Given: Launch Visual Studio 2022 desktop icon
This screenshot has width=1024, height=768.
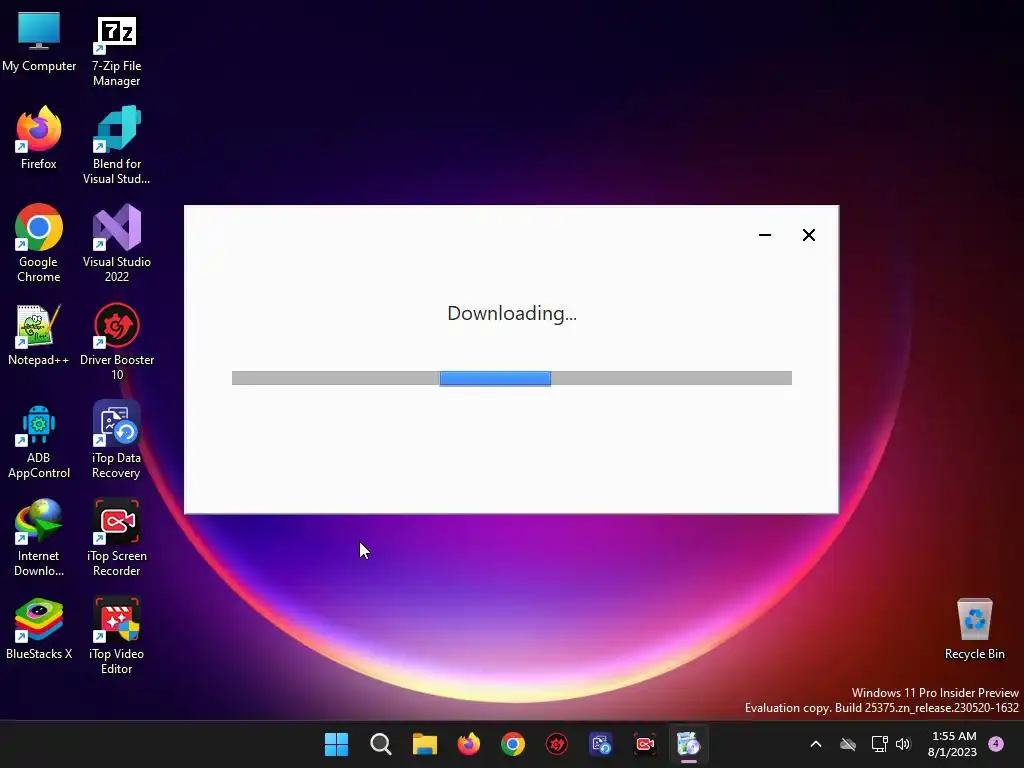Looking at the screenshot, I should click(x=116, y=243).
